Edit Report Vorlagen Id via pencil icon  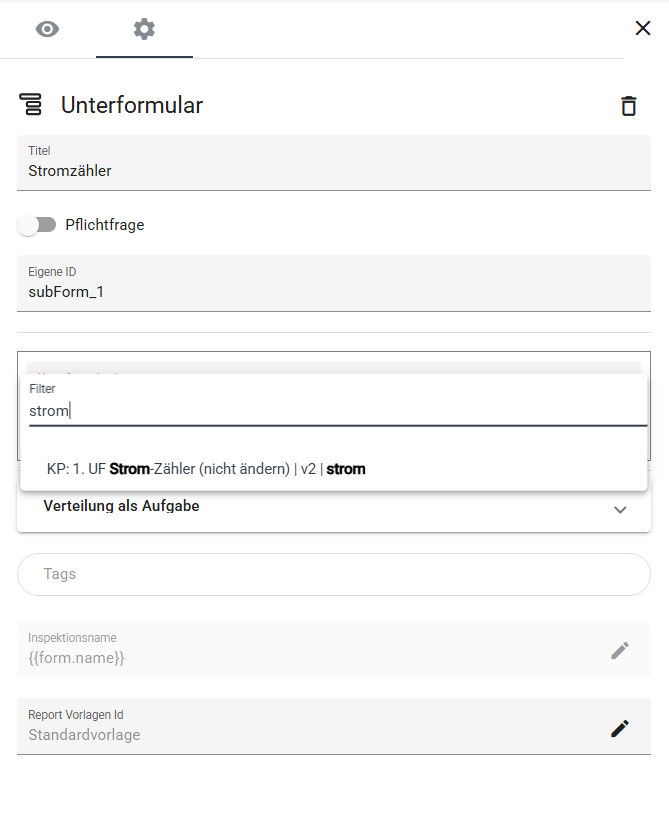(x=620, y=728)
